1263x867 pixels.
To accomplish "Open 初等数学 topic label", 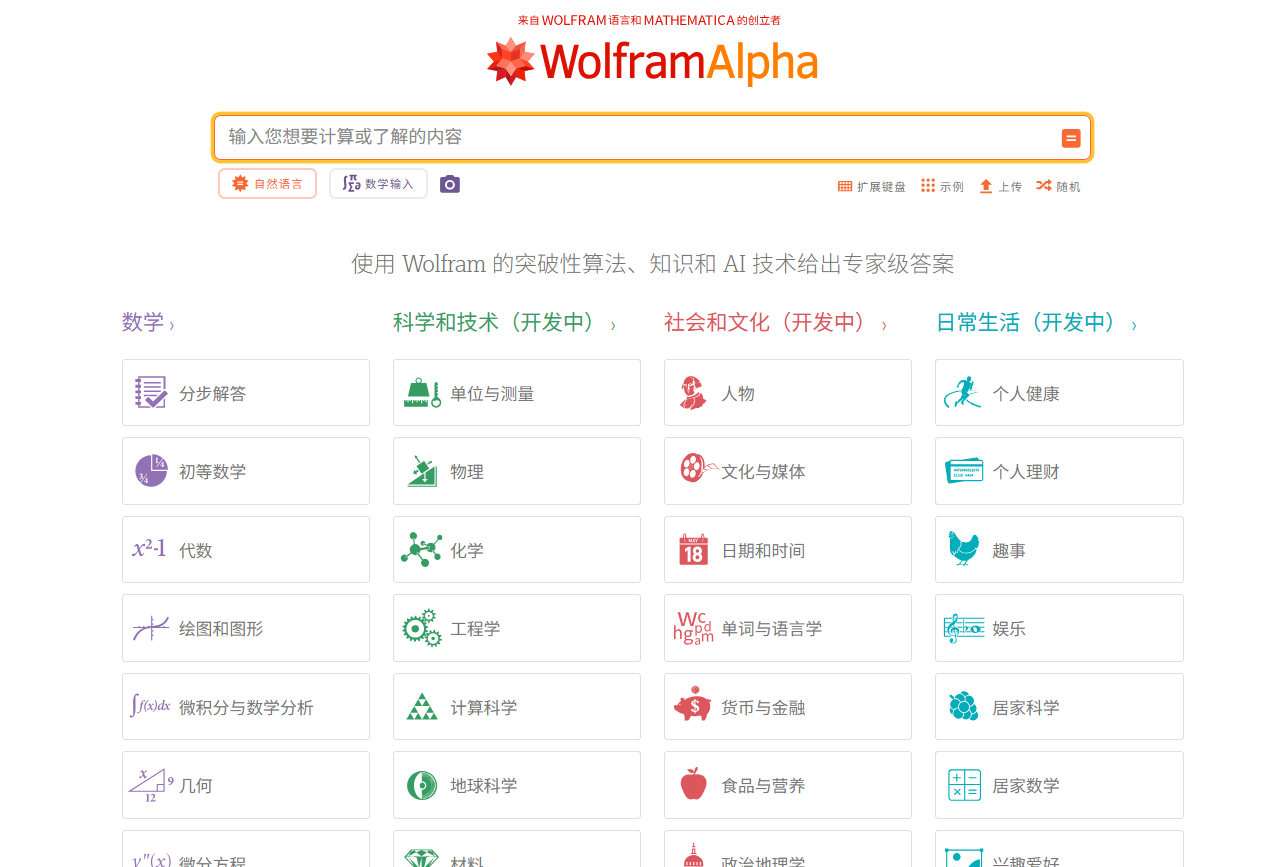I will pos(212,472).
